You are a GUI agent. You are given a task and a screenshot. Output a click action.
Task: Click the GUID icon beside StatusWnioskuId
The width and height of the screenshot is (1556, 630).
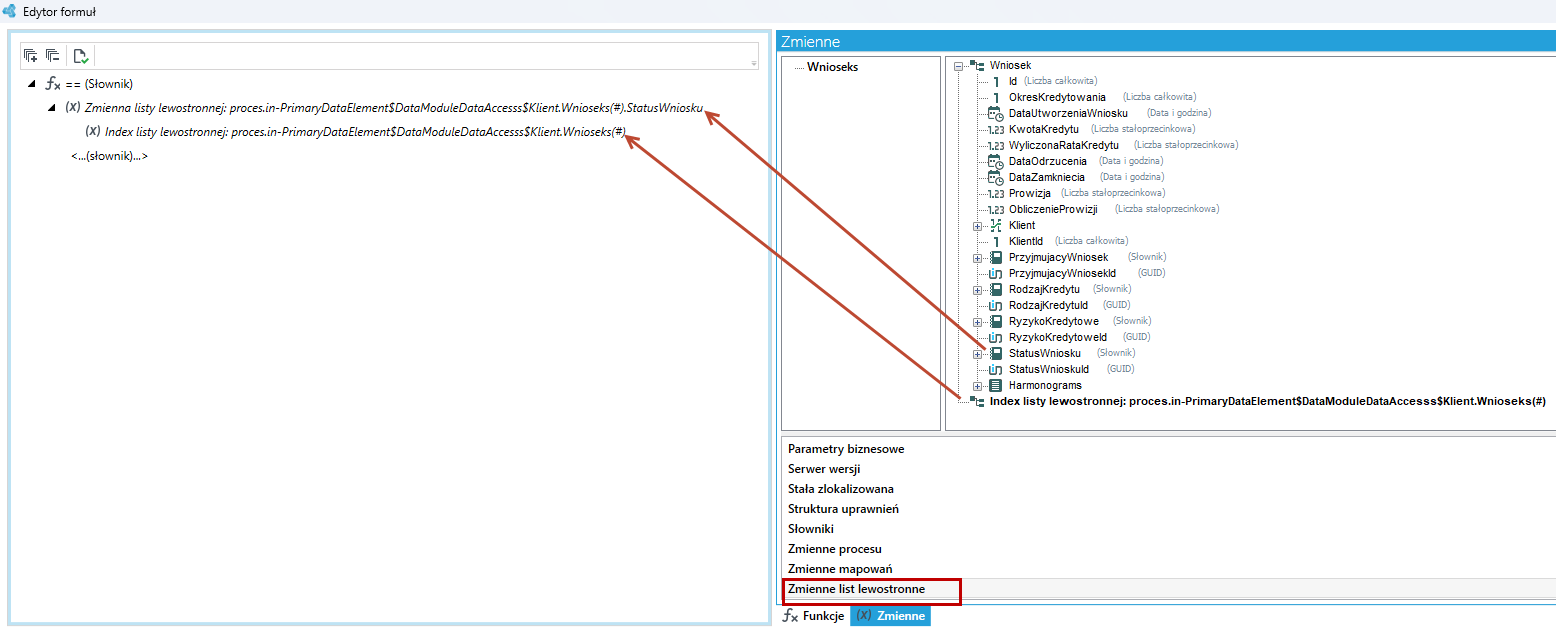coord(995,369)
